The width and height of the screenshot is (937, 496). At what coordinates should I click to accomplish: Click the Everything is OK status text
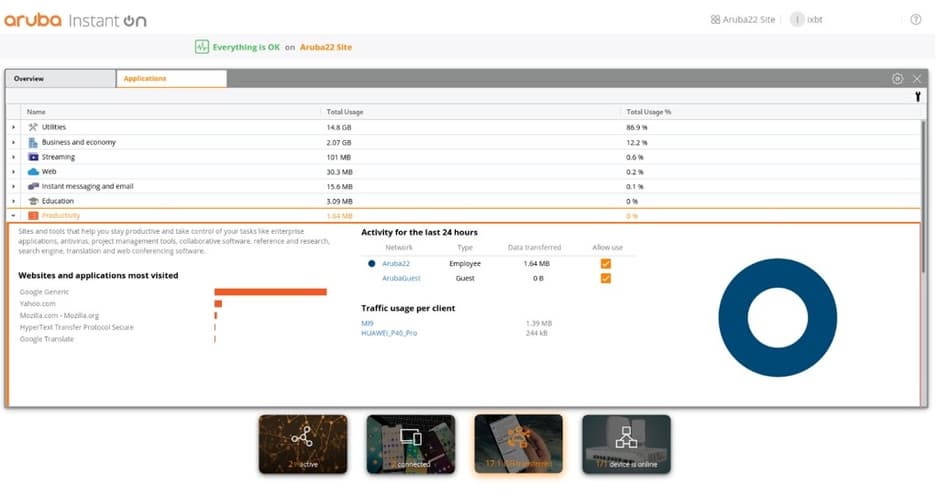(246, 47)
